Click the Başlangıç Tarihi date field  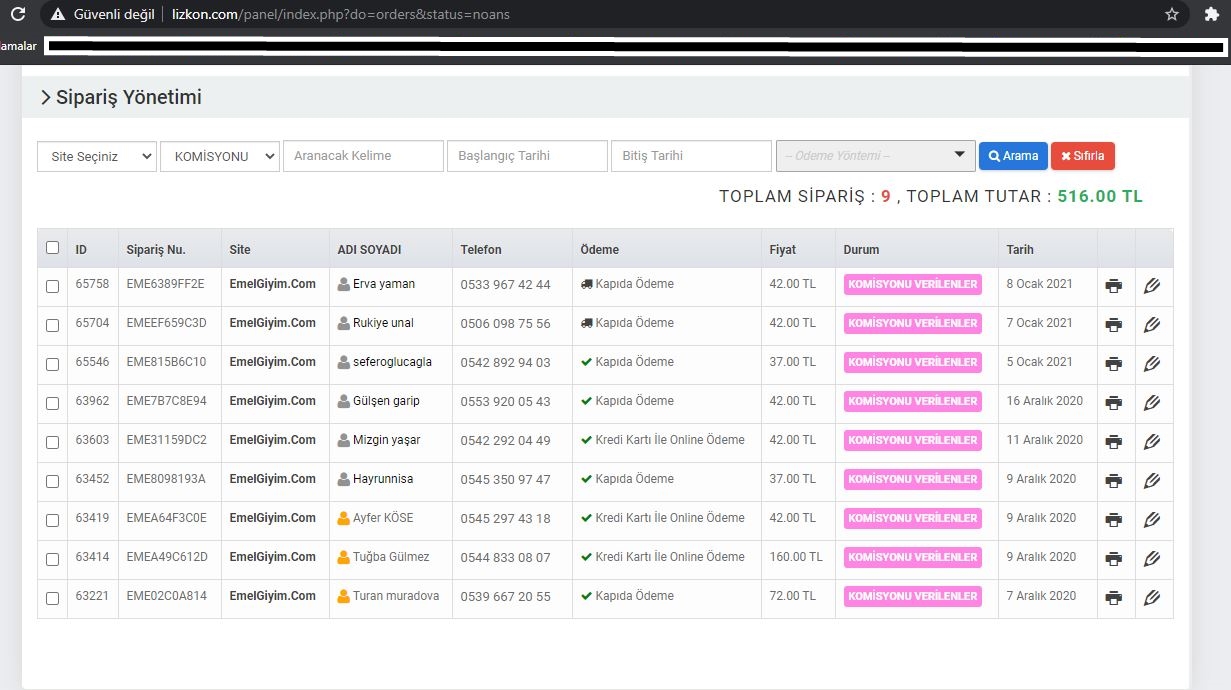coord(527,156)
